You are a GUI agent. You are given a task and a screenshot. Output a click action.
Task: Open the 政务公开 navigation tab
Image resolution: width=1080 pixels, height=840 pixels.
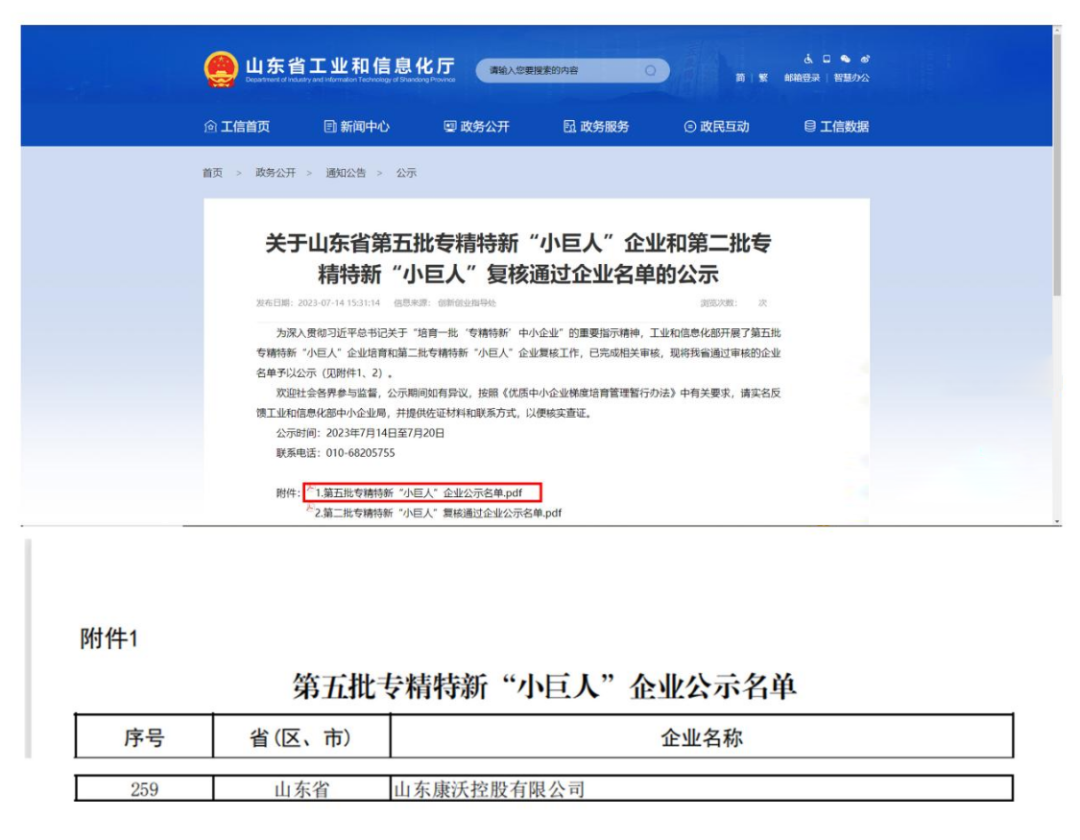(x=477, y=127)
